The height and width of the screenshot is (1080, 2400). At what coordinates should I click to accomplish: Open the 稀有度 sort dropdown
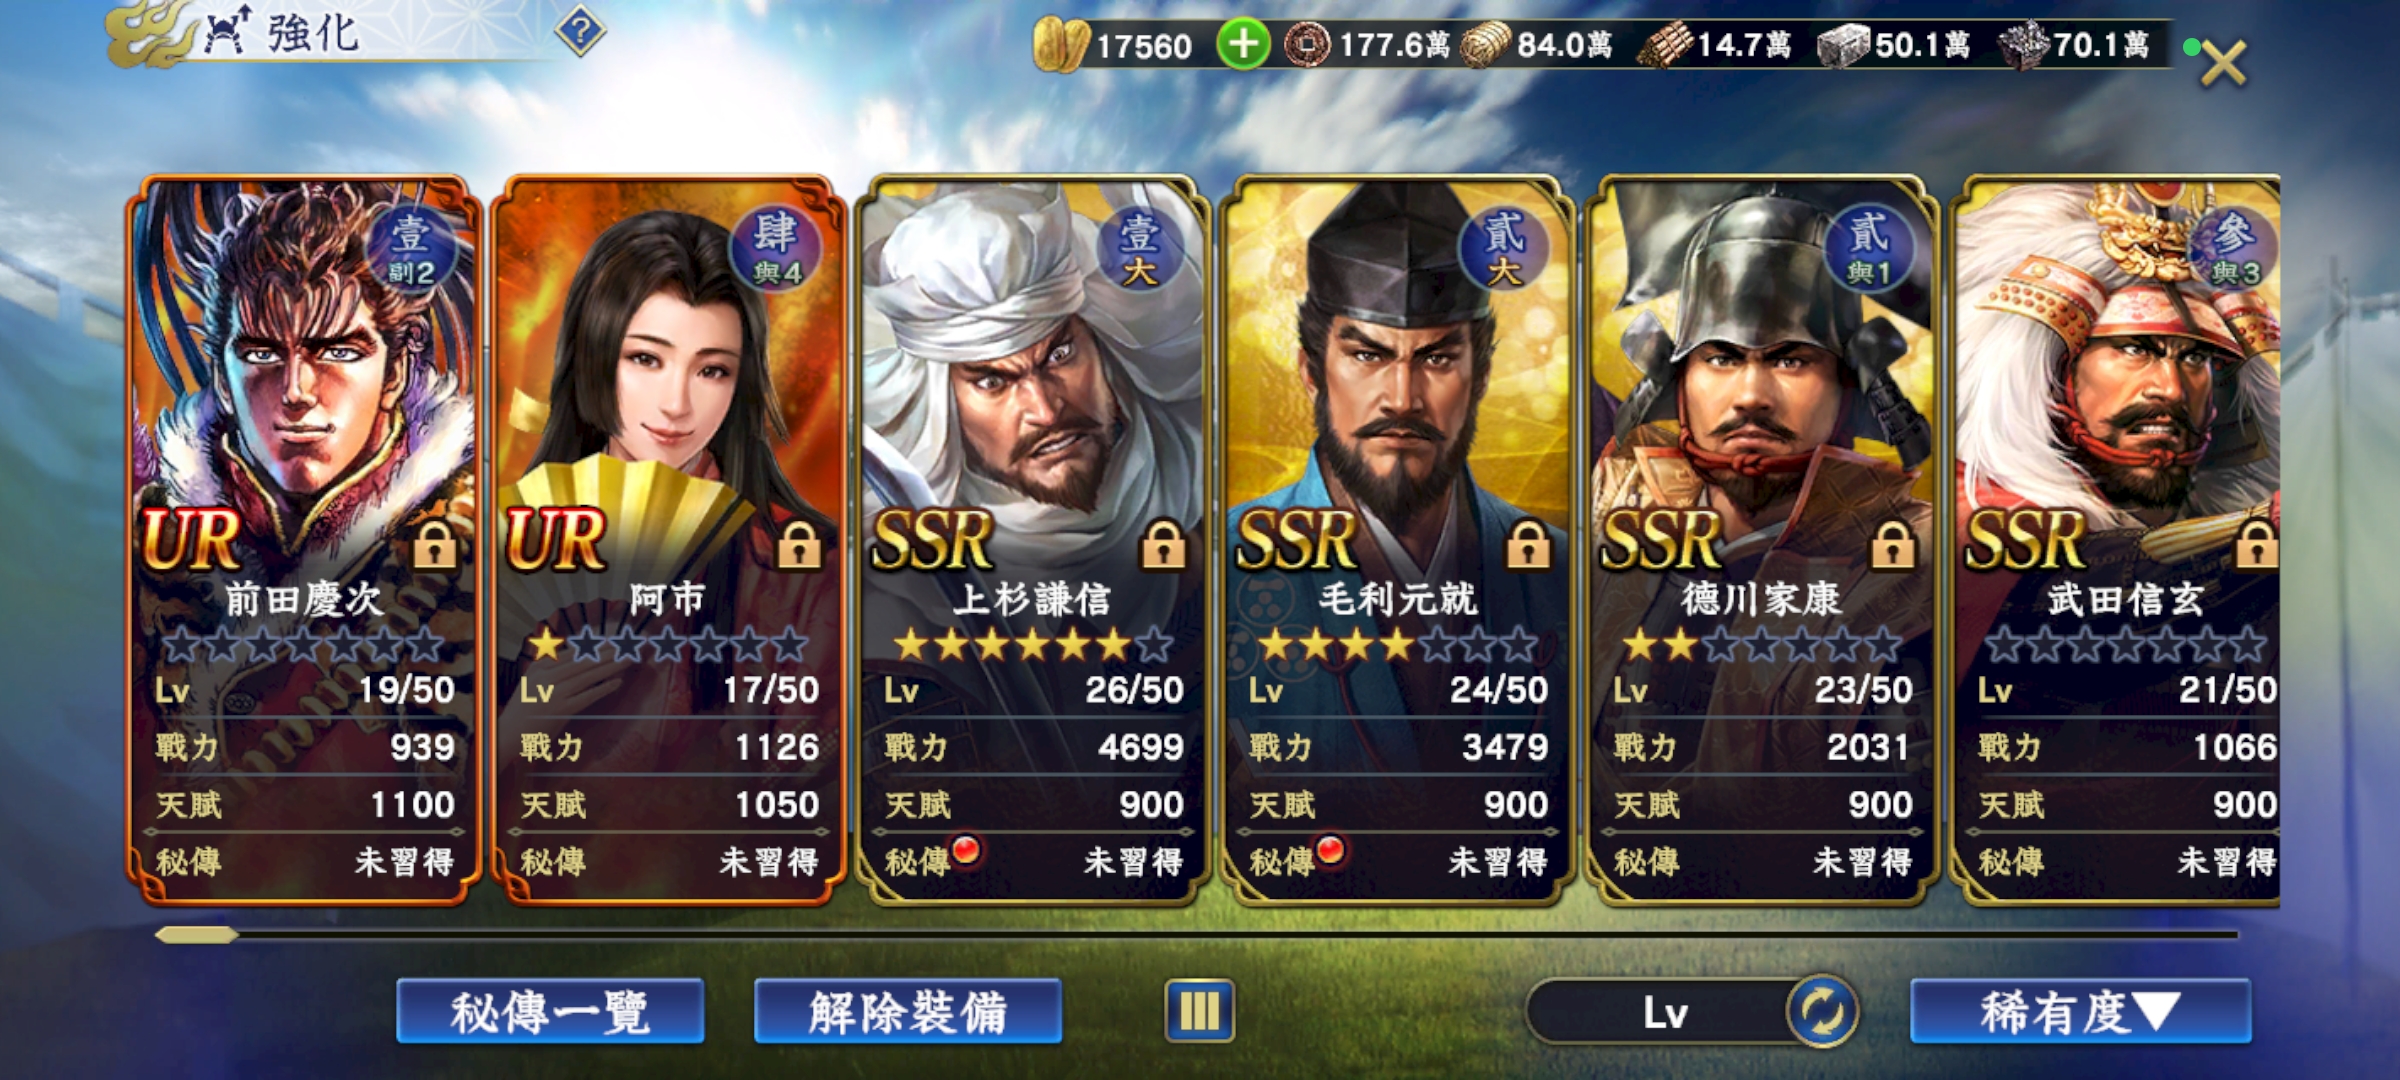point(2080,1011)
